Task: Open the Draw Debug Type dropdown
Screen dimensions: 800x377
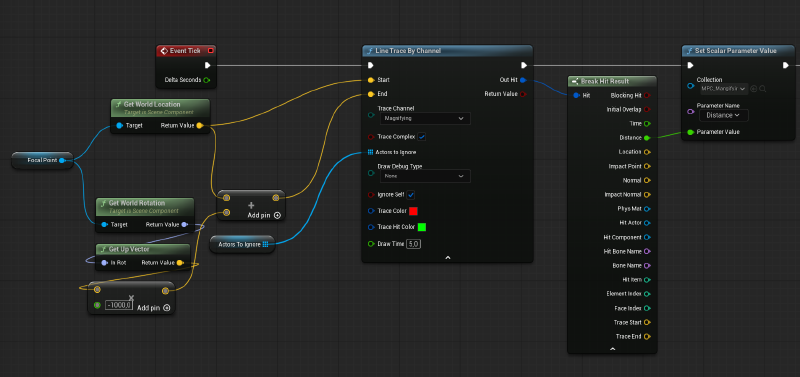Action: 425,176
